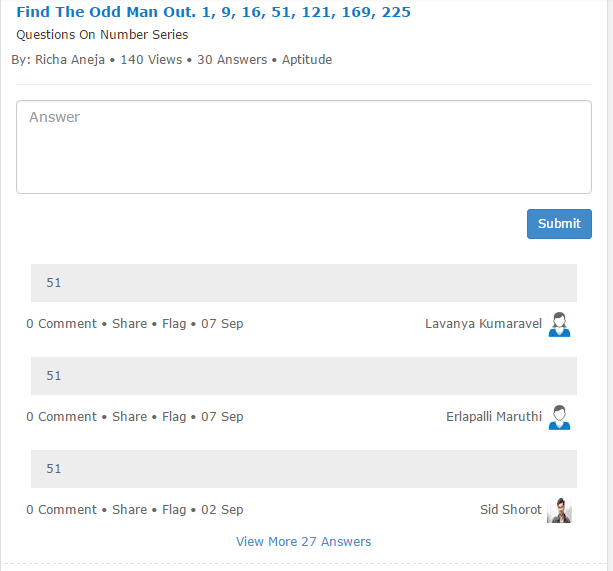613x571 pixels.
Task: Share Sid Shorot's answer
Action: tap(129, 510)
